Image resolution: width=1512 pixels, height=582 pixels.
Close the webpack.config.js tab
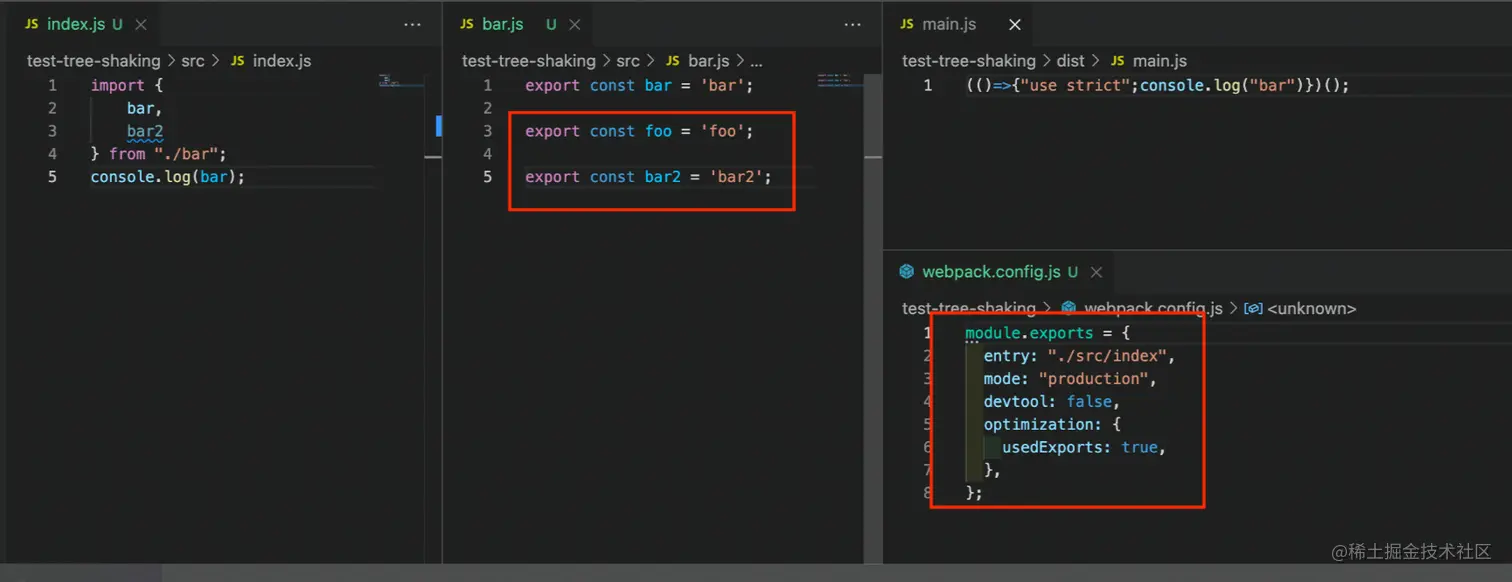point(1096,271)
